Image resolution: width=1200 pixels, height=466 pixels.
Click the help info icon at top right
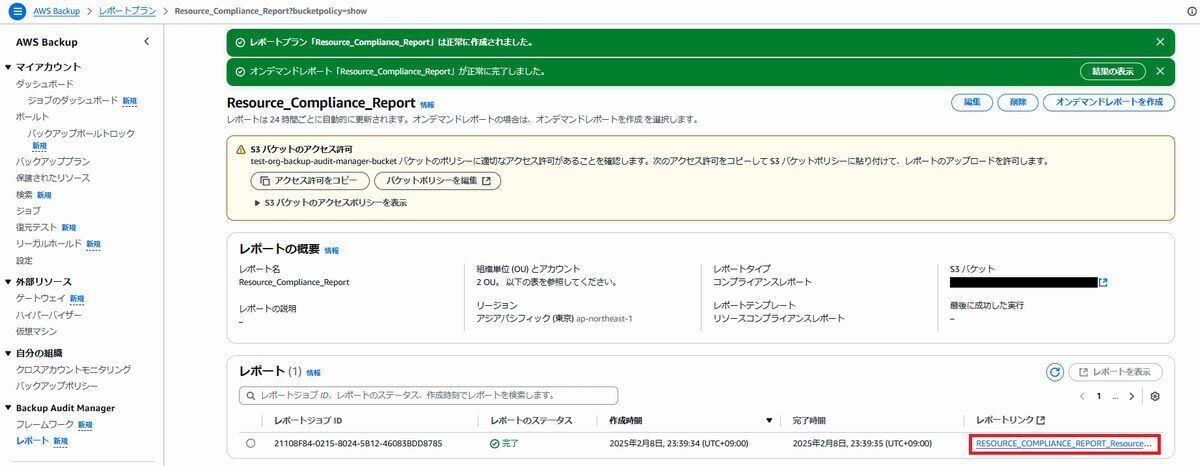(1190, 11)
